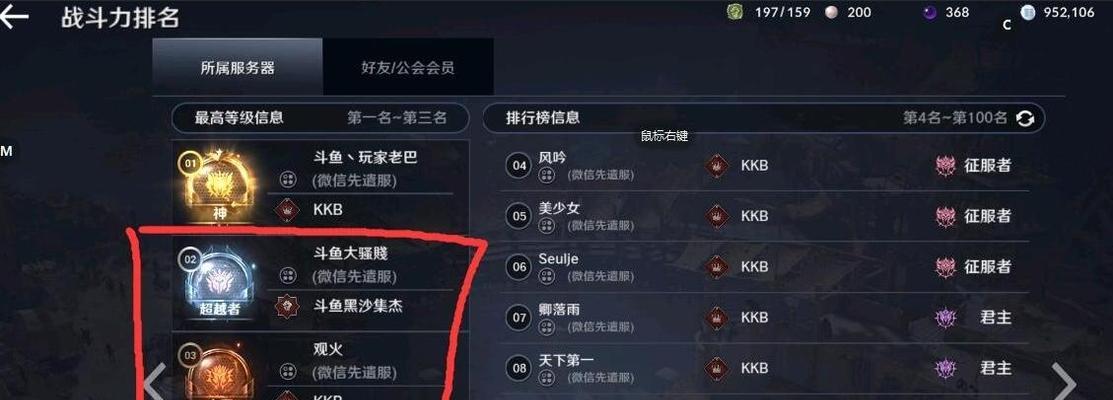Go back using the top-left arrow
1113x400 pixels.
pyautogui.click(x=14, y=17)
